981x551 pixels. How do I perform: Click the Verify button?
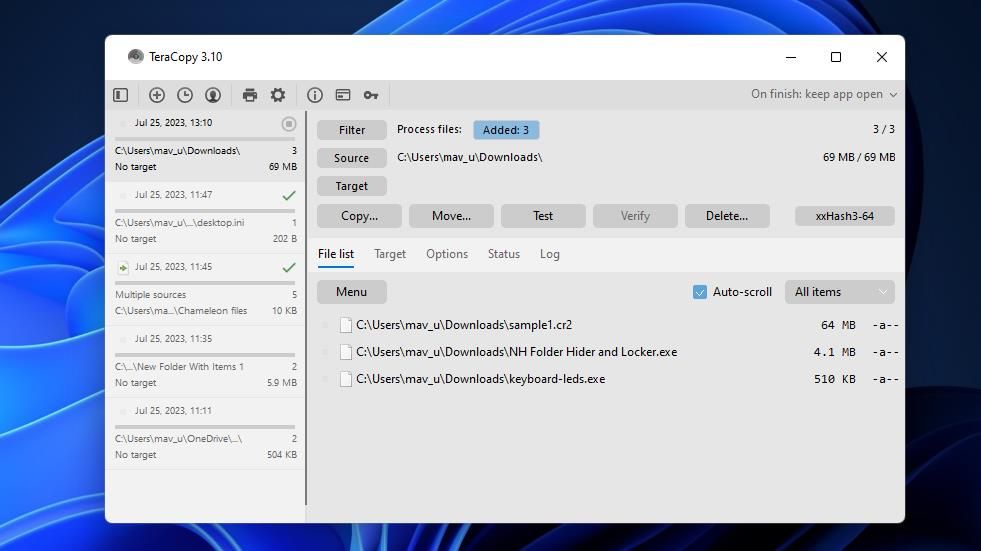pos(635,216)
